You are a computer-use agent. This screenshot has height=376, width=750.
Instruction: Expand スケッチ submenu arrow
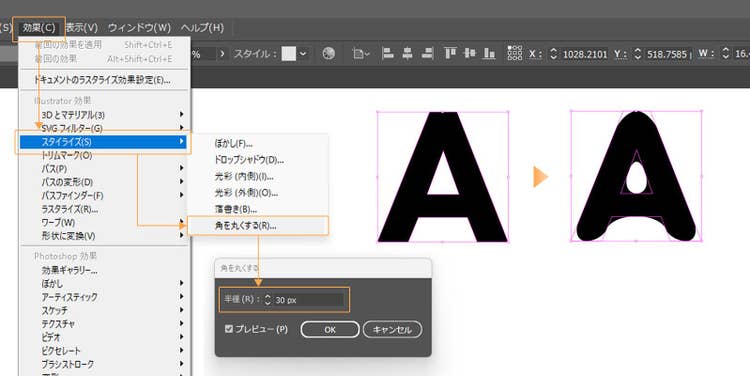[181, 310]
